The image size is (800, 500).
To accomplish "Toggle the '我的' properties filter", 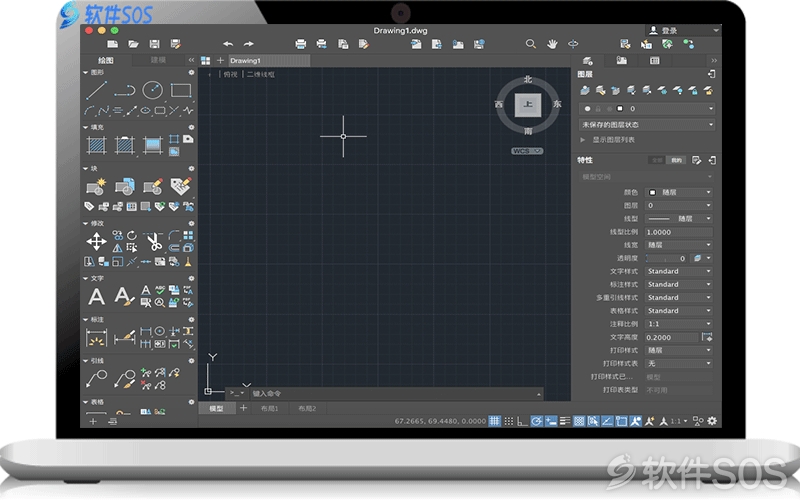I will 676,160.
